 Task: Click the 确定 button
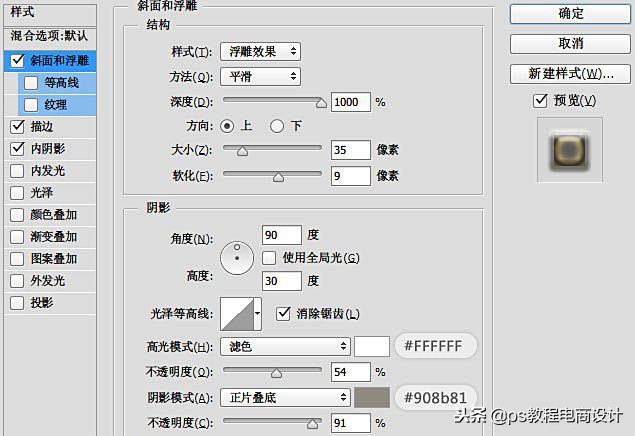[x=570, y=14]
